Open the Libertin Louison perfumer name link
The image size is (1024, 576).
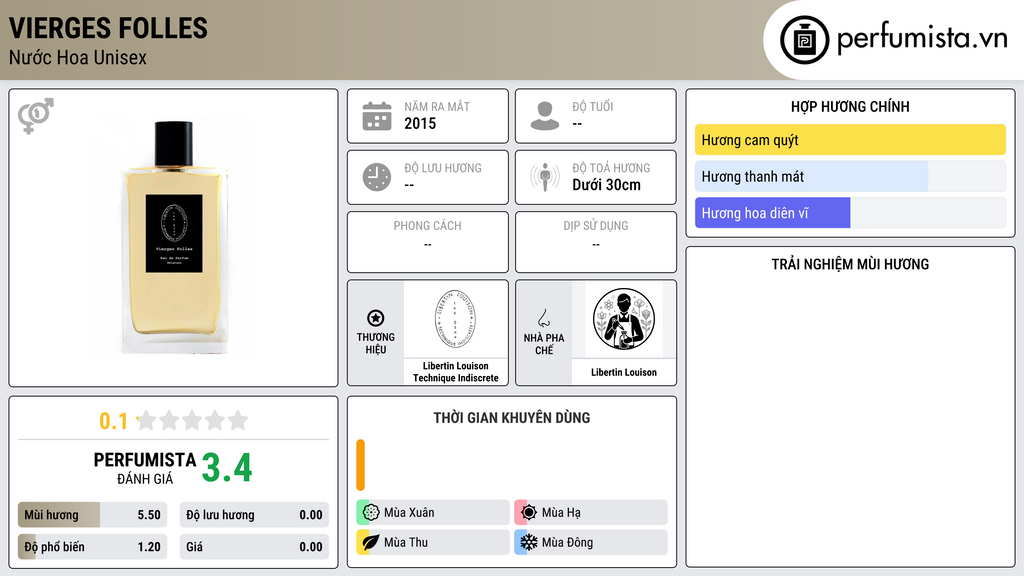[624, 372]
